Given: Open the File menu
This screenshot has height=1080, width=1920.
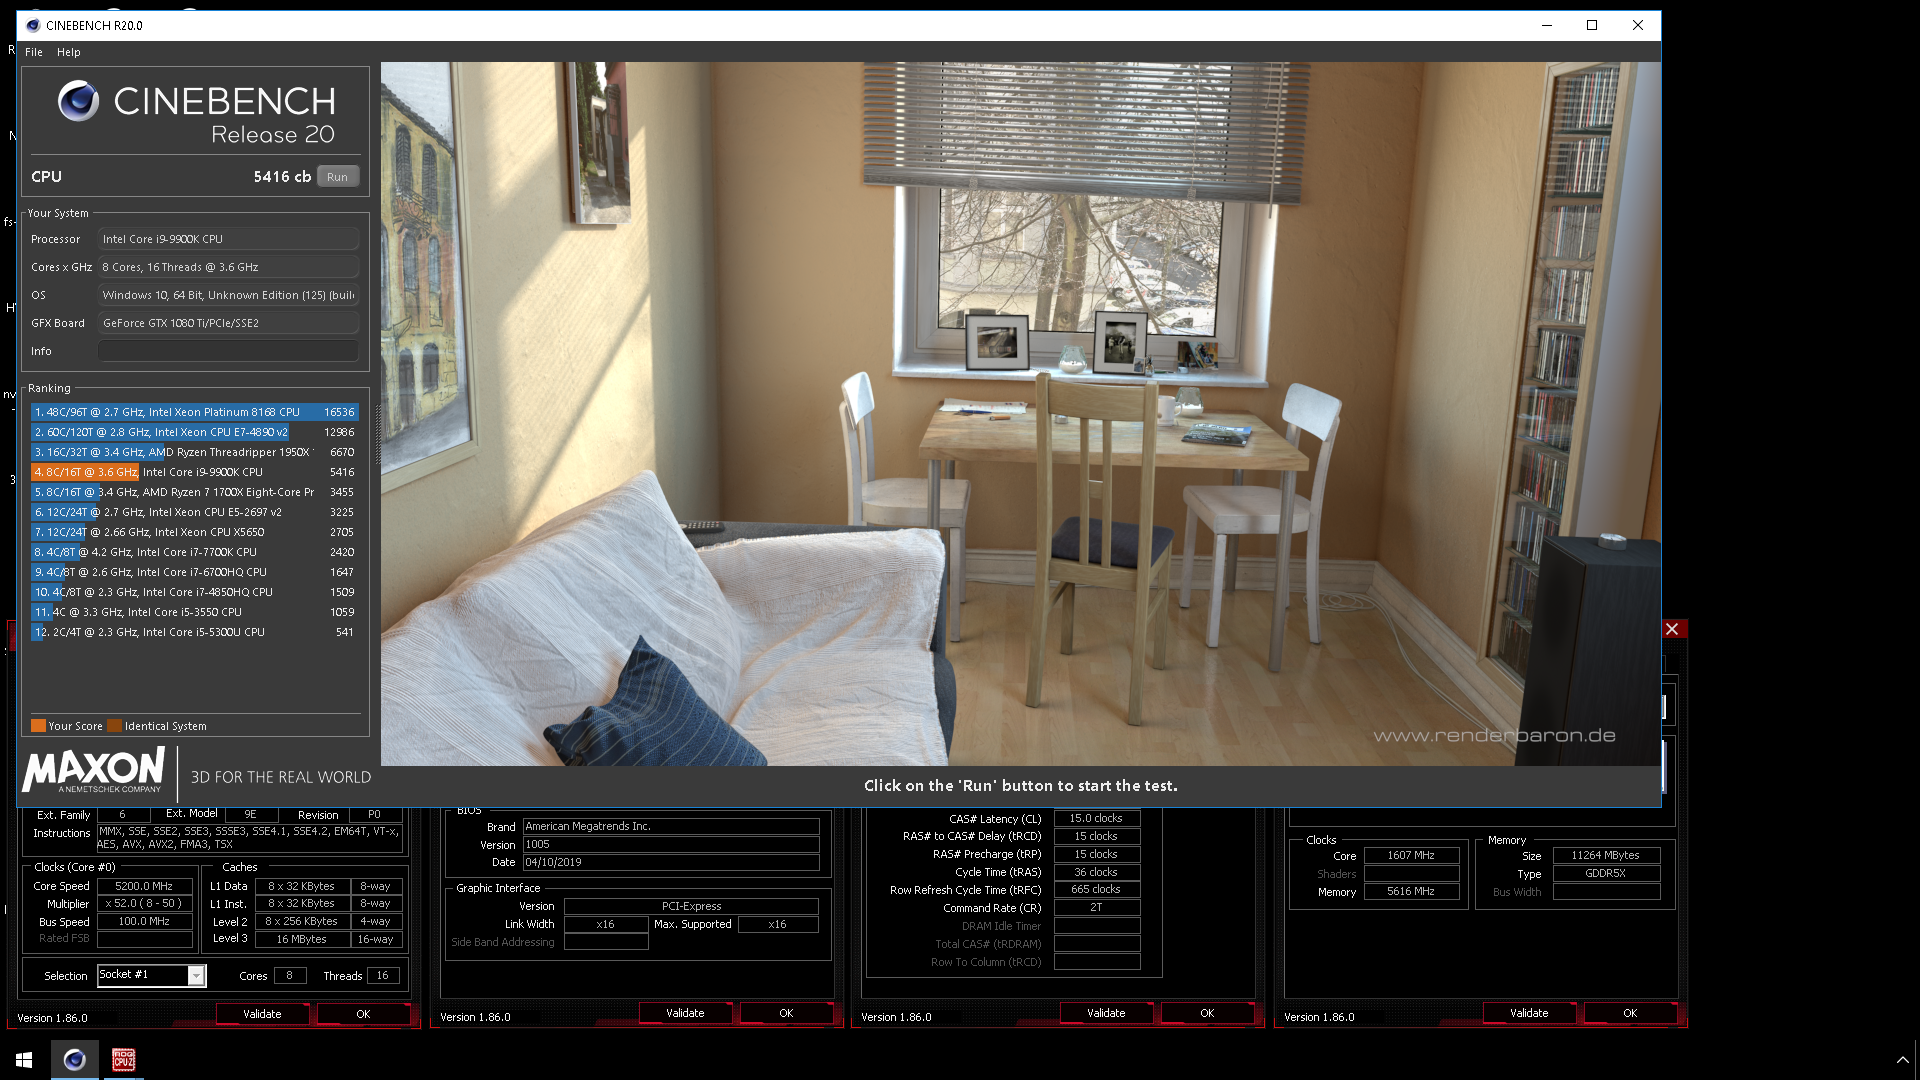Looking at the screenshot, I should 33,52.
